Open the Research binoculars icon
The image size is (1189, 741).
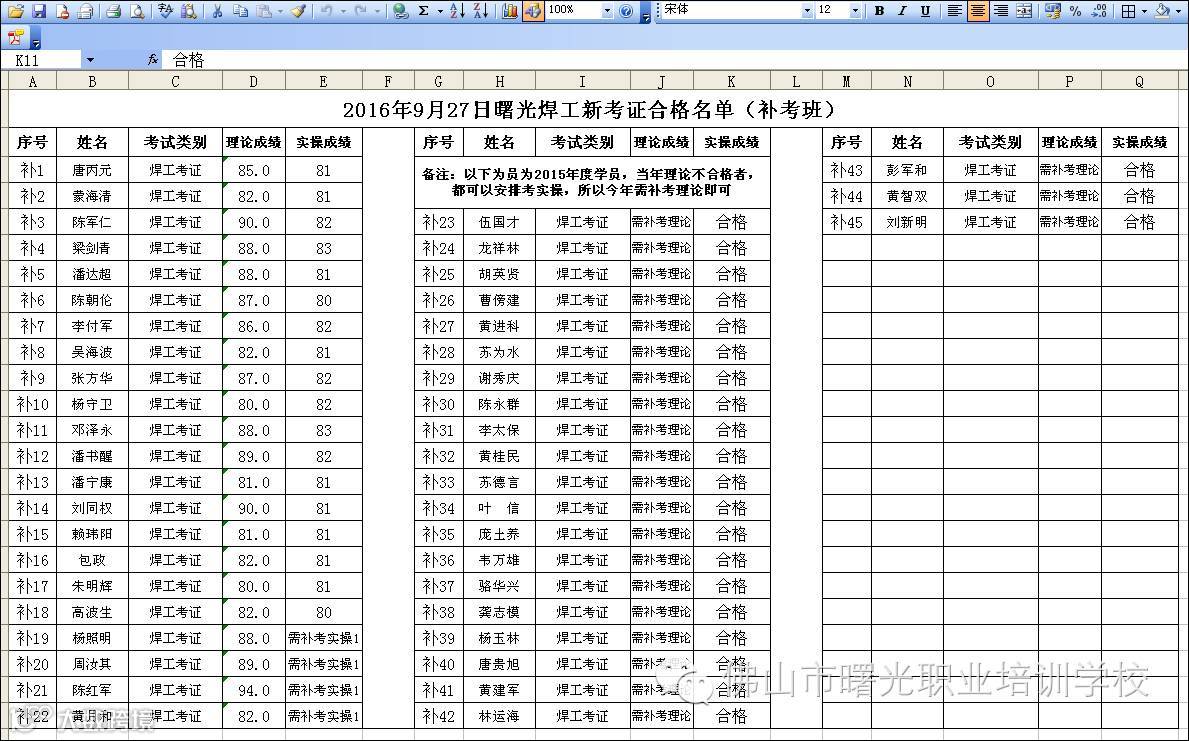coord(188,11)
